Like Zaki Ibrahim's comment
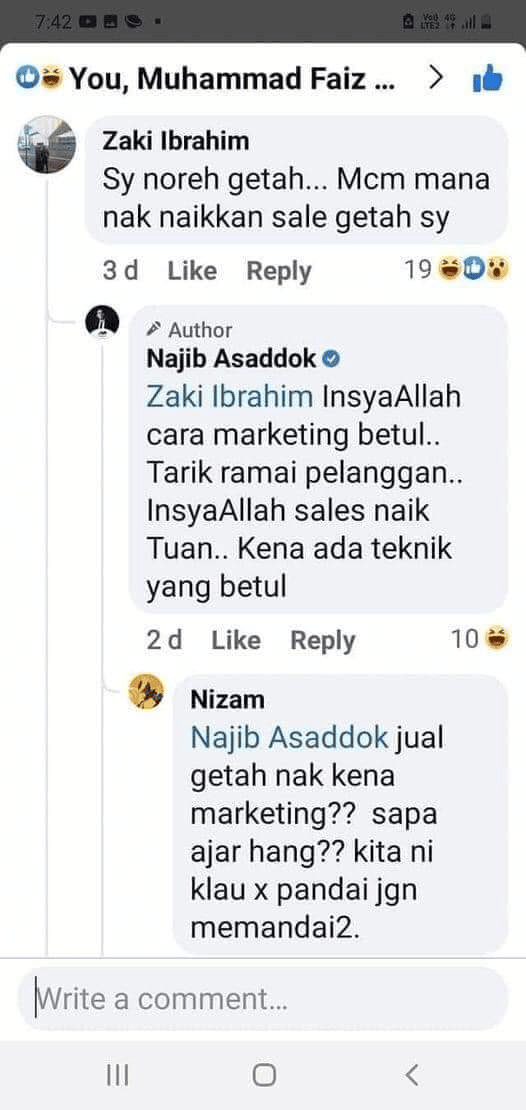Viewport: 526px width, 1110px height. (192, 270)
